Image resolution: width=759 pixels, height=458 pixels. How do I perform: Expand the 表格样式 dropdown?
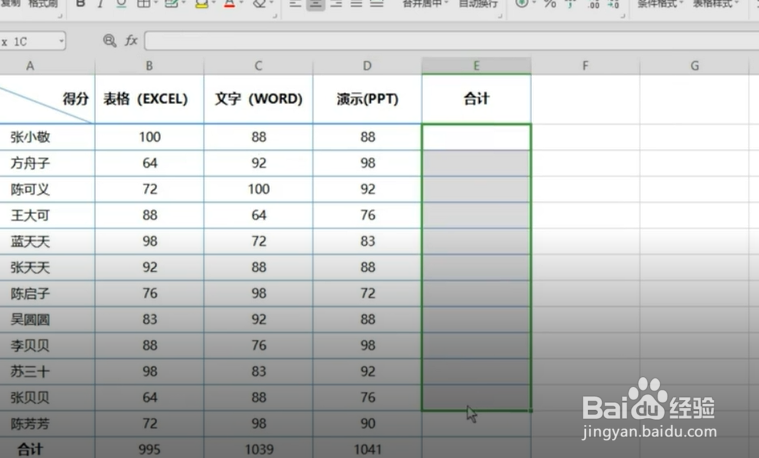tap(736, 3)
